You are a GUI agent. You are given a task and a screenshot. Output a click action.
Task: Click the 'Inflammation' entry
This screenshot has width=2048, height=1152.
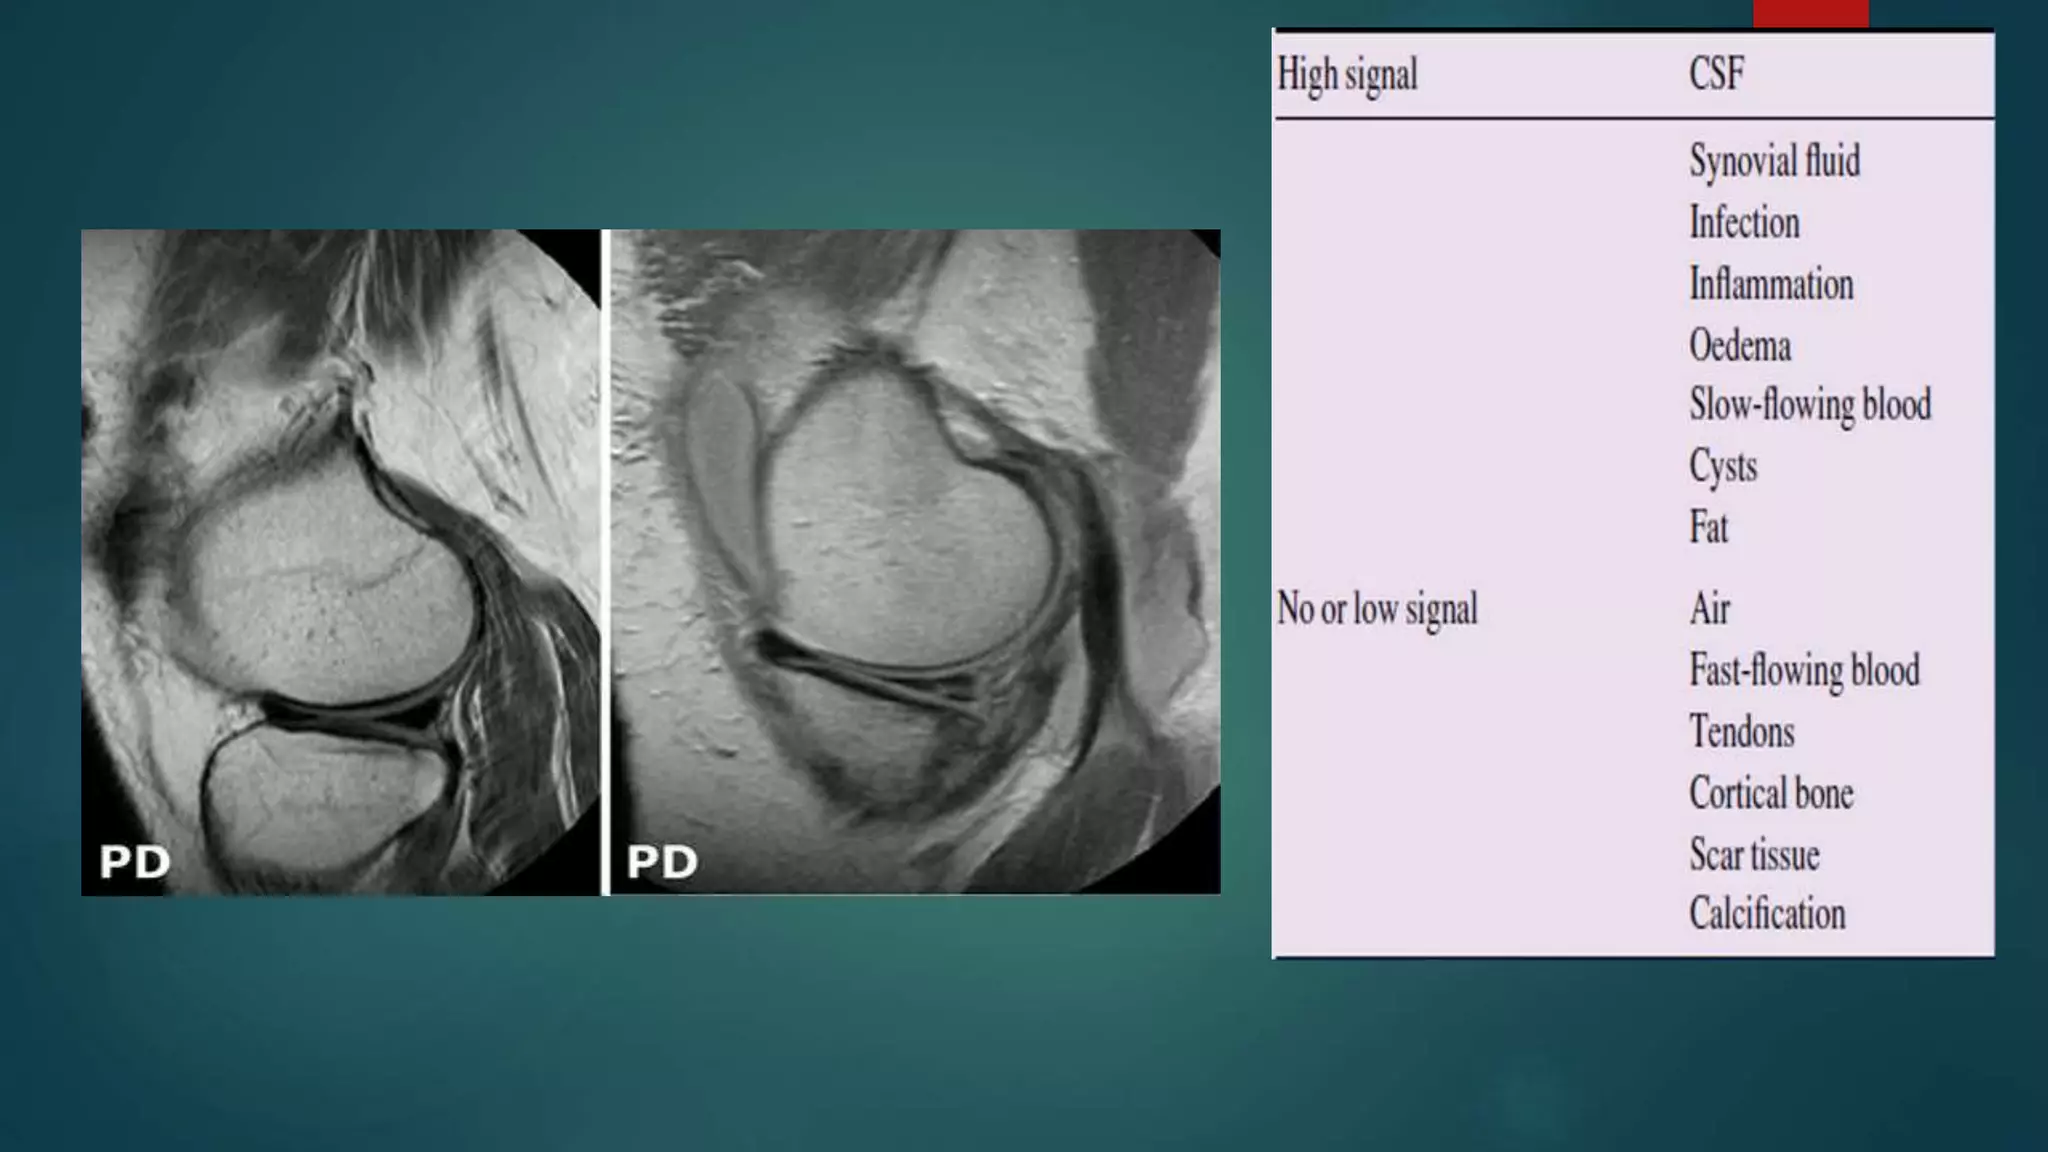tap(1771, 284)
